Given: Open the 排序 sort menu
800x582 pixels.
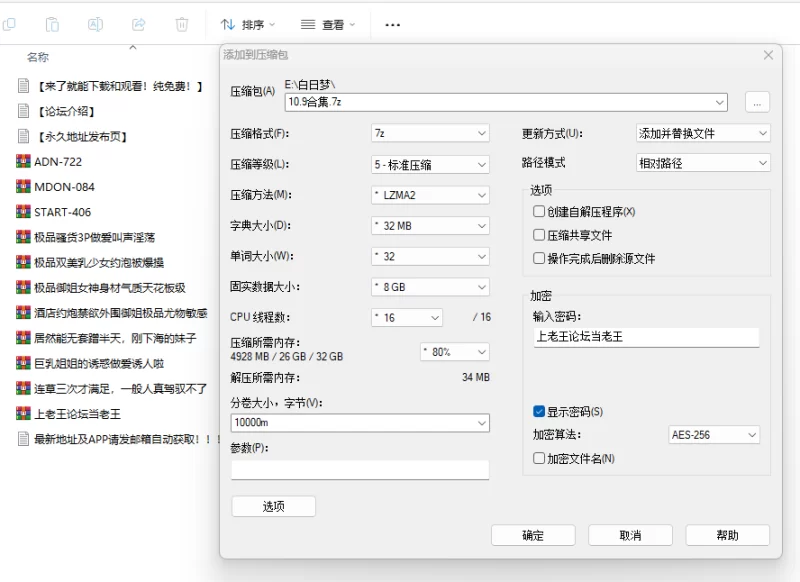Looking at the screenshot, I should pos(248,24).
